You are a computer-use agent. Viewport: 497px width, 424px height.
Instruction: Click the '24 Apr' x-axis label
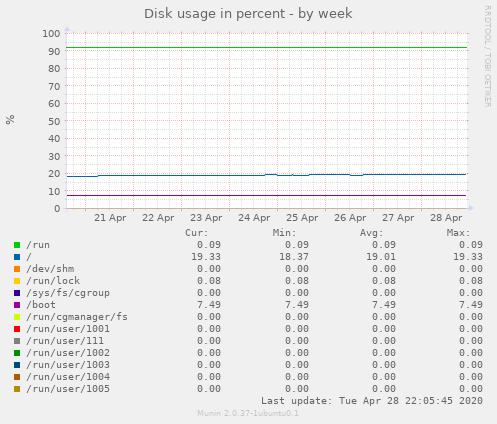[254, 218]
